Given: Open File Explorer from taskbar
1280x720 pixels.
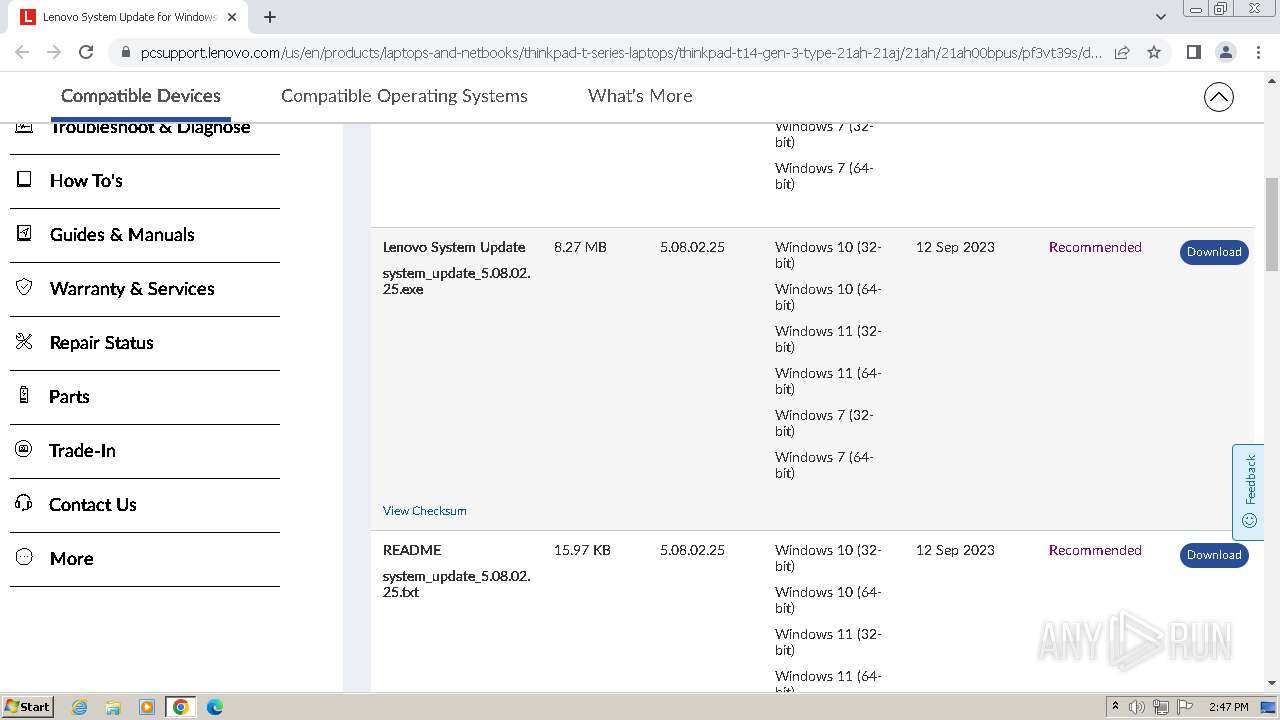Looking at the screenshot, I should tap(113, 707).
